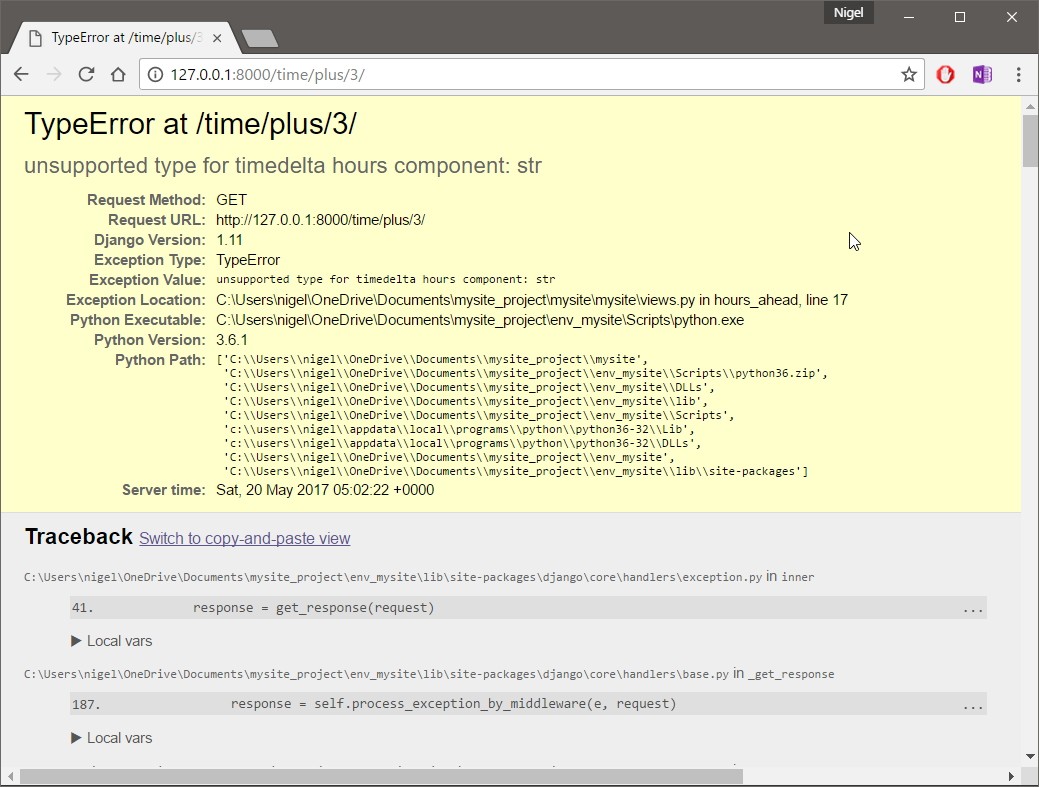Image resolution: width=1039 pixels, height=787 pixels.
Task: Switch to copy-and-paste view link
Action: click(244, 539)
